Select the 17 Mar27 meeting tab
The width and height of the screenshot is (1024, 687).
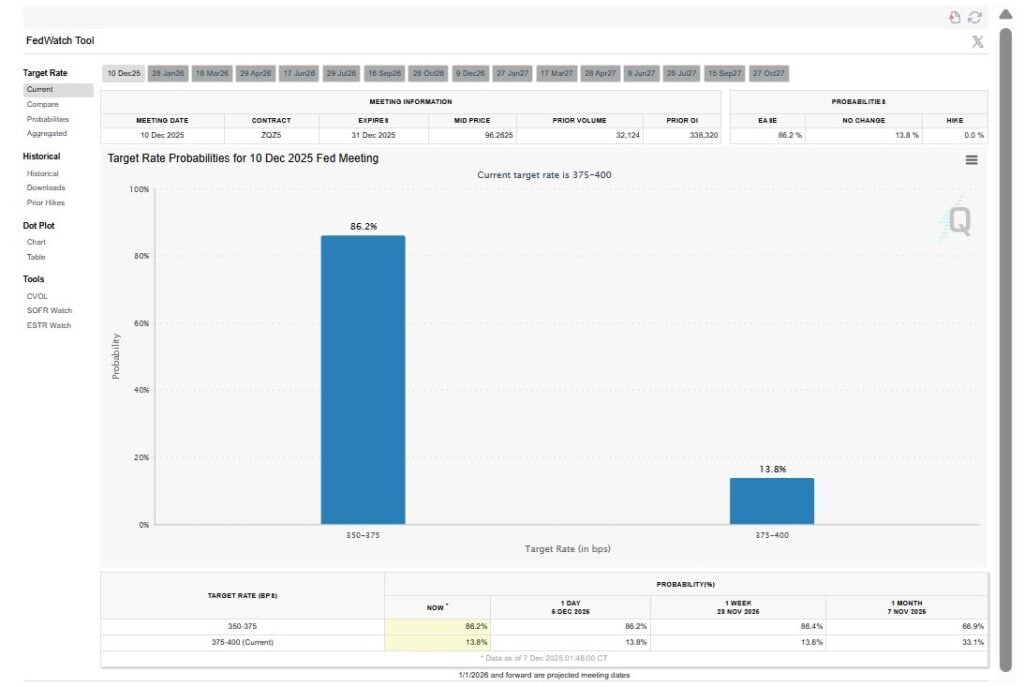(x=557, y=72)
